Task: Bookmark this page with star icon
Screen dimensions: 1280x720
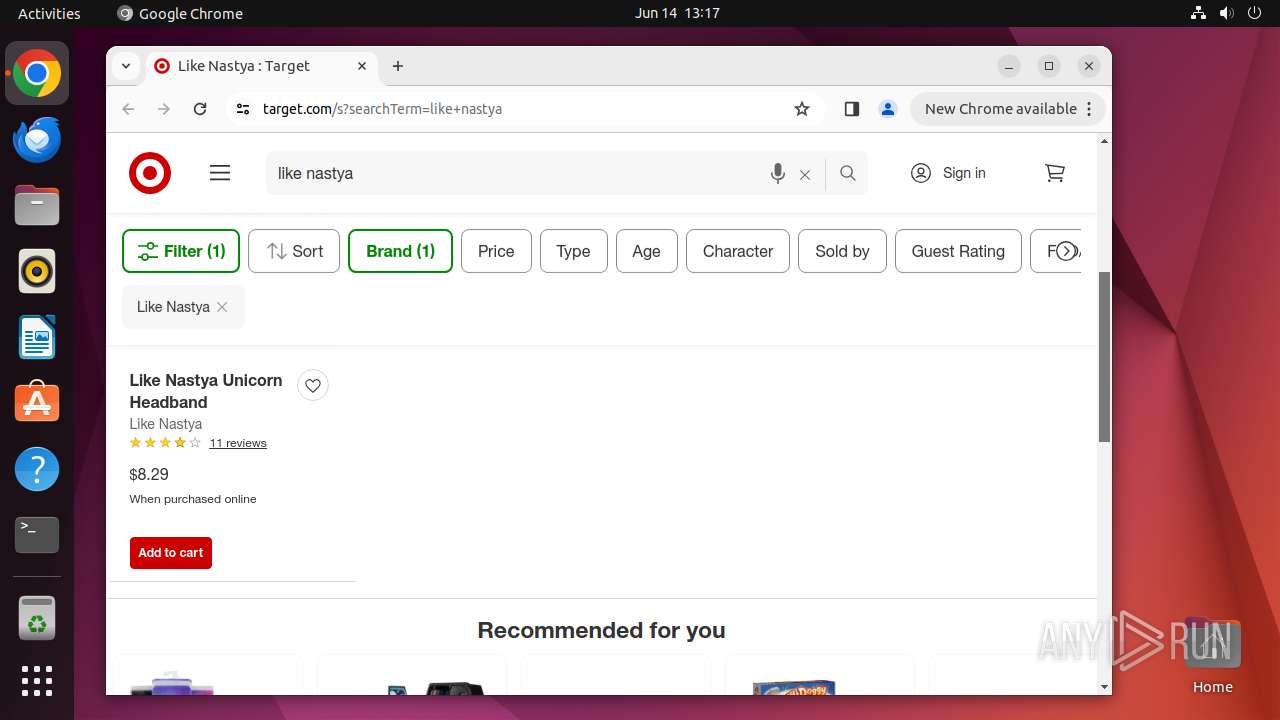Action: click(x=802, y=109)
